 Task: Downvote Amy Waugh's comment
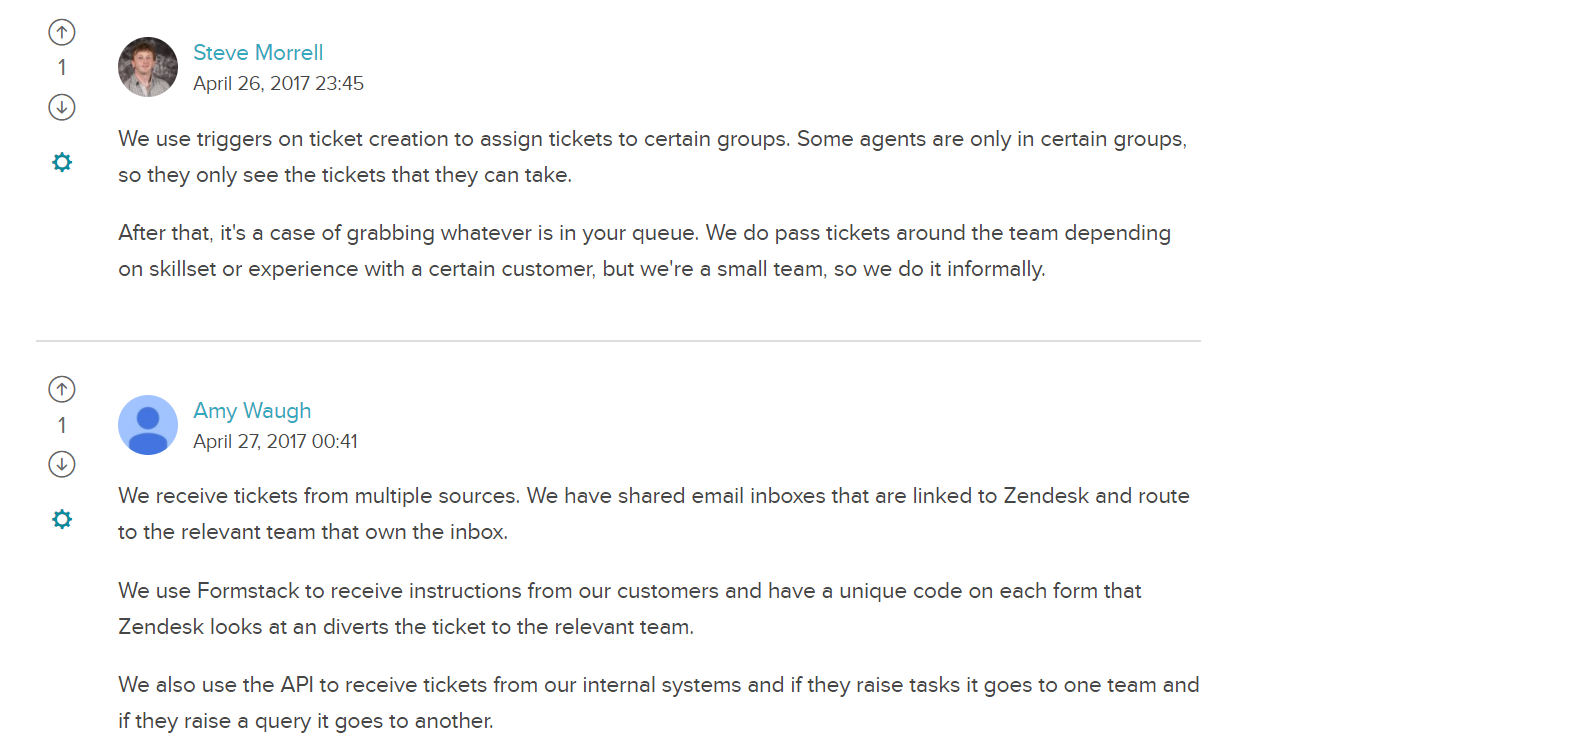click(62, 464)
